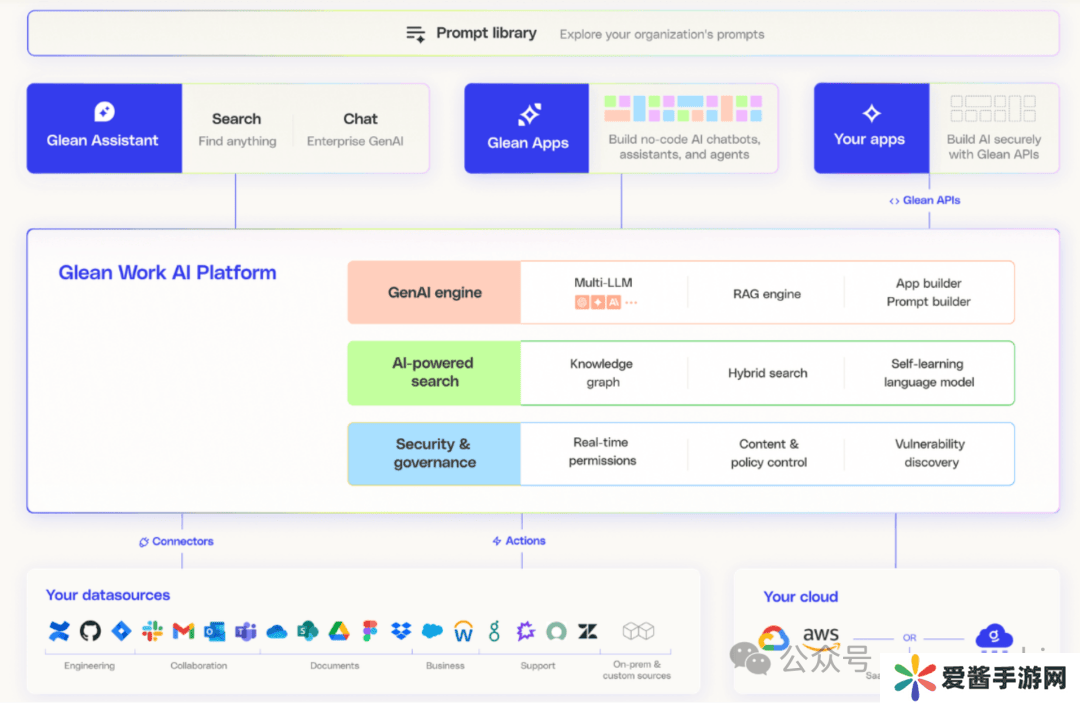Click the Glean APIs link
Image resolution: width=1080 pixels, height=703 pixels.
tap(925, 200)
